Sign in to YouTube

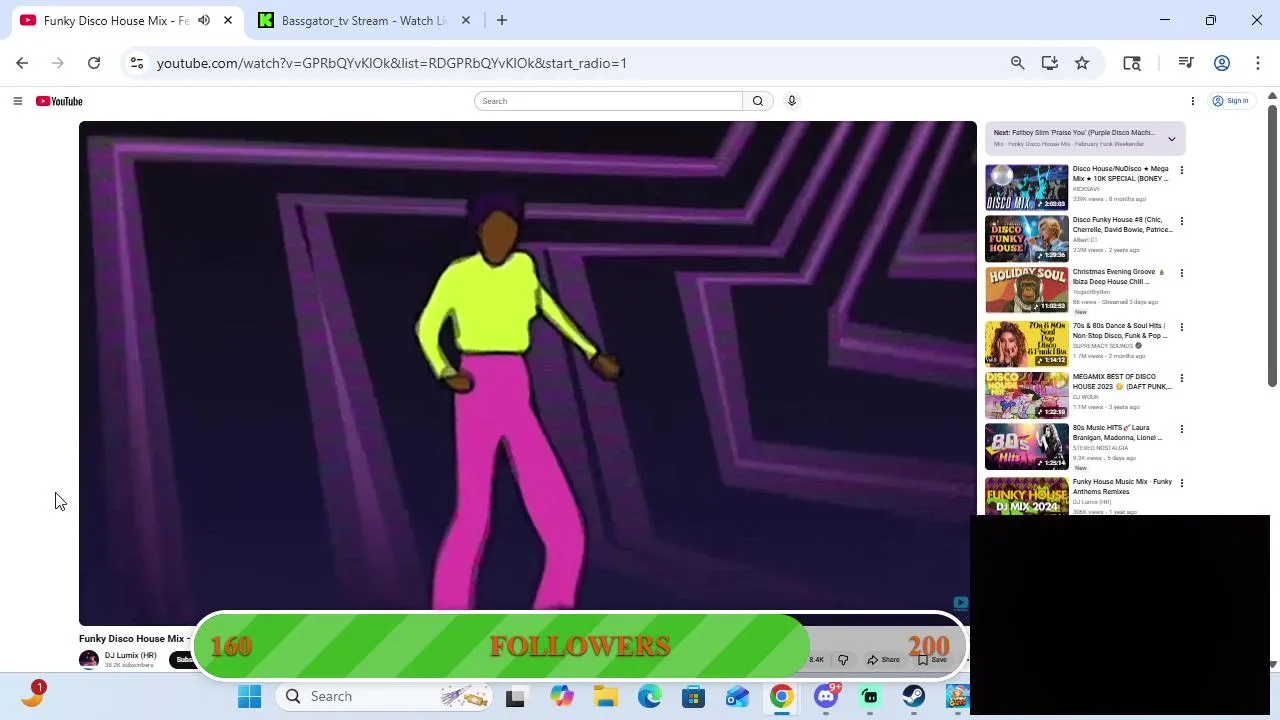pyautogui.click(x=1230, y=101)
